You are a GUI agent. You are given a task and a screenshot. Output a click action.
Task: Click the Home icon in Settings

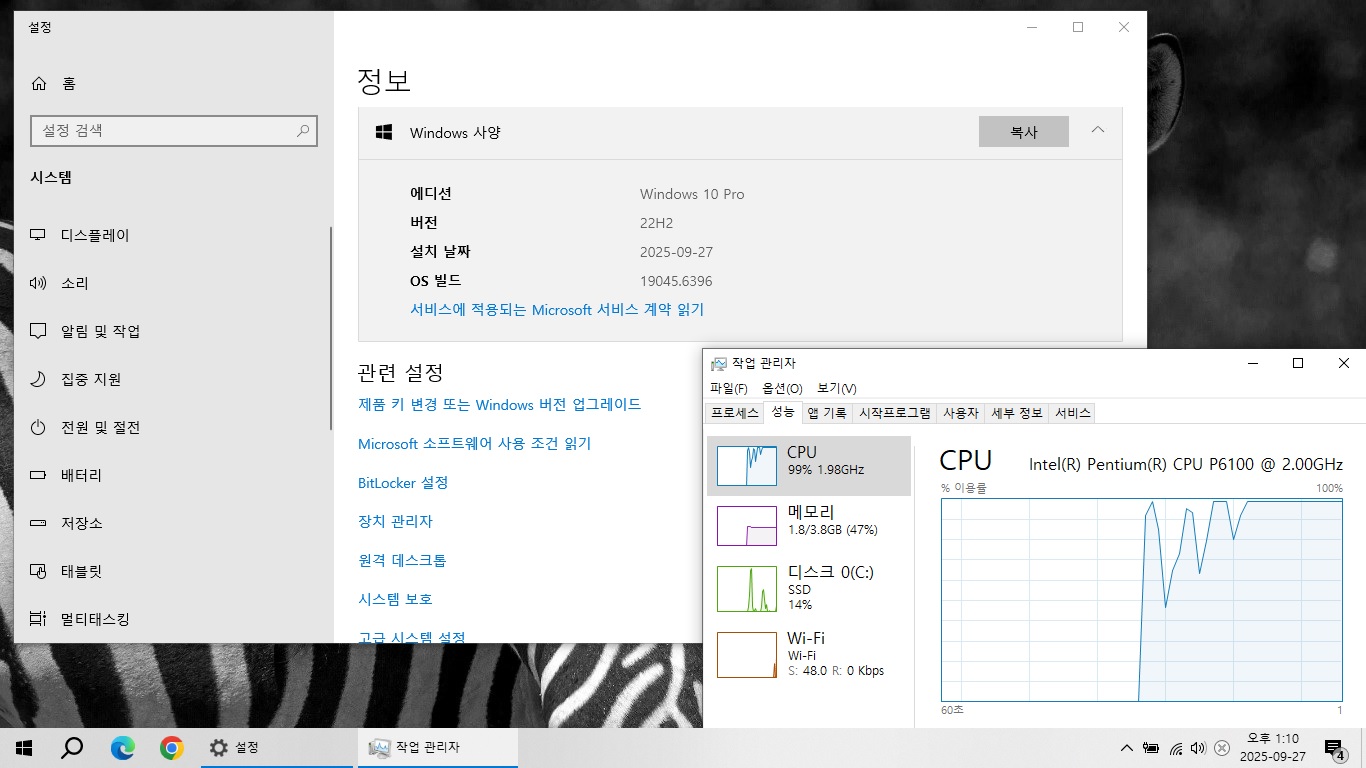39,84
